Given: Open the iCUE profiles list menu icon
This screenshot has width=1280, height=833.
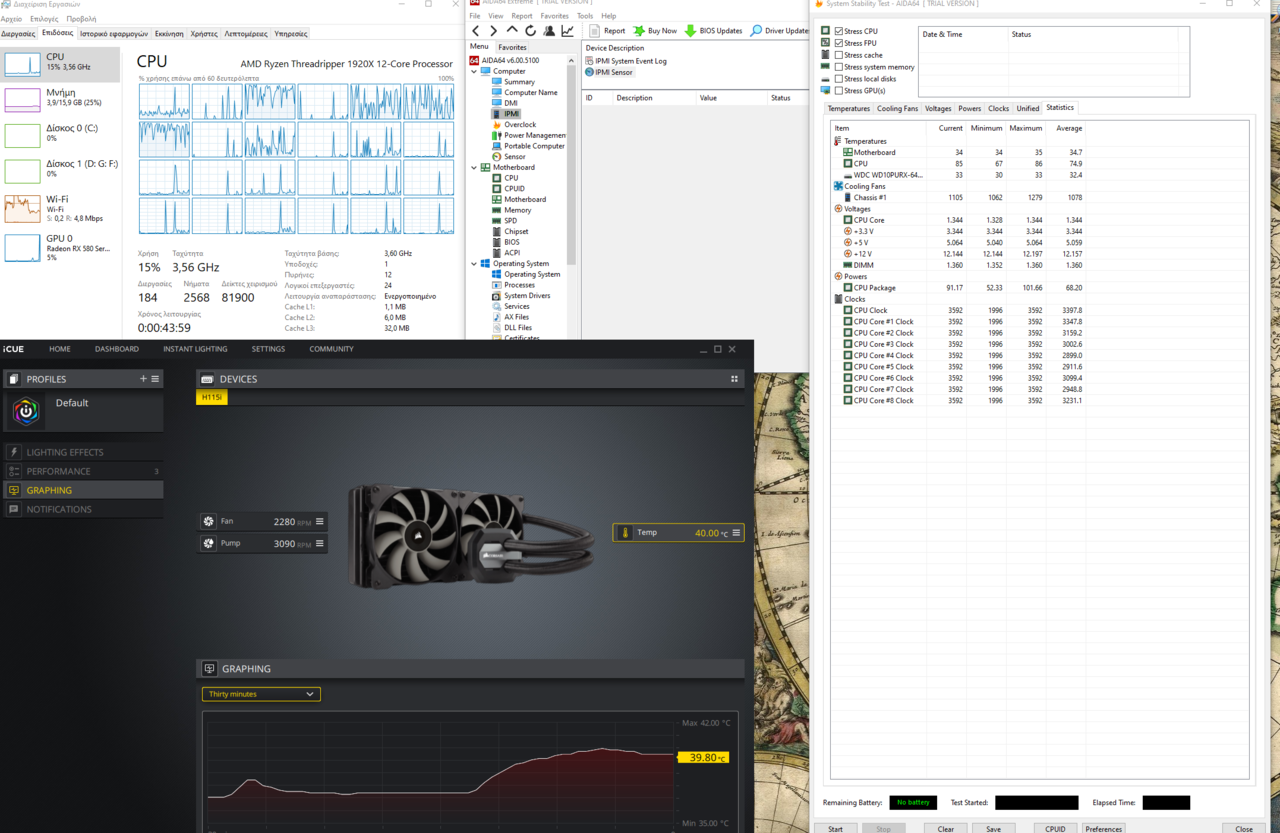Looking at the screenshot, I should click(155, 379).
